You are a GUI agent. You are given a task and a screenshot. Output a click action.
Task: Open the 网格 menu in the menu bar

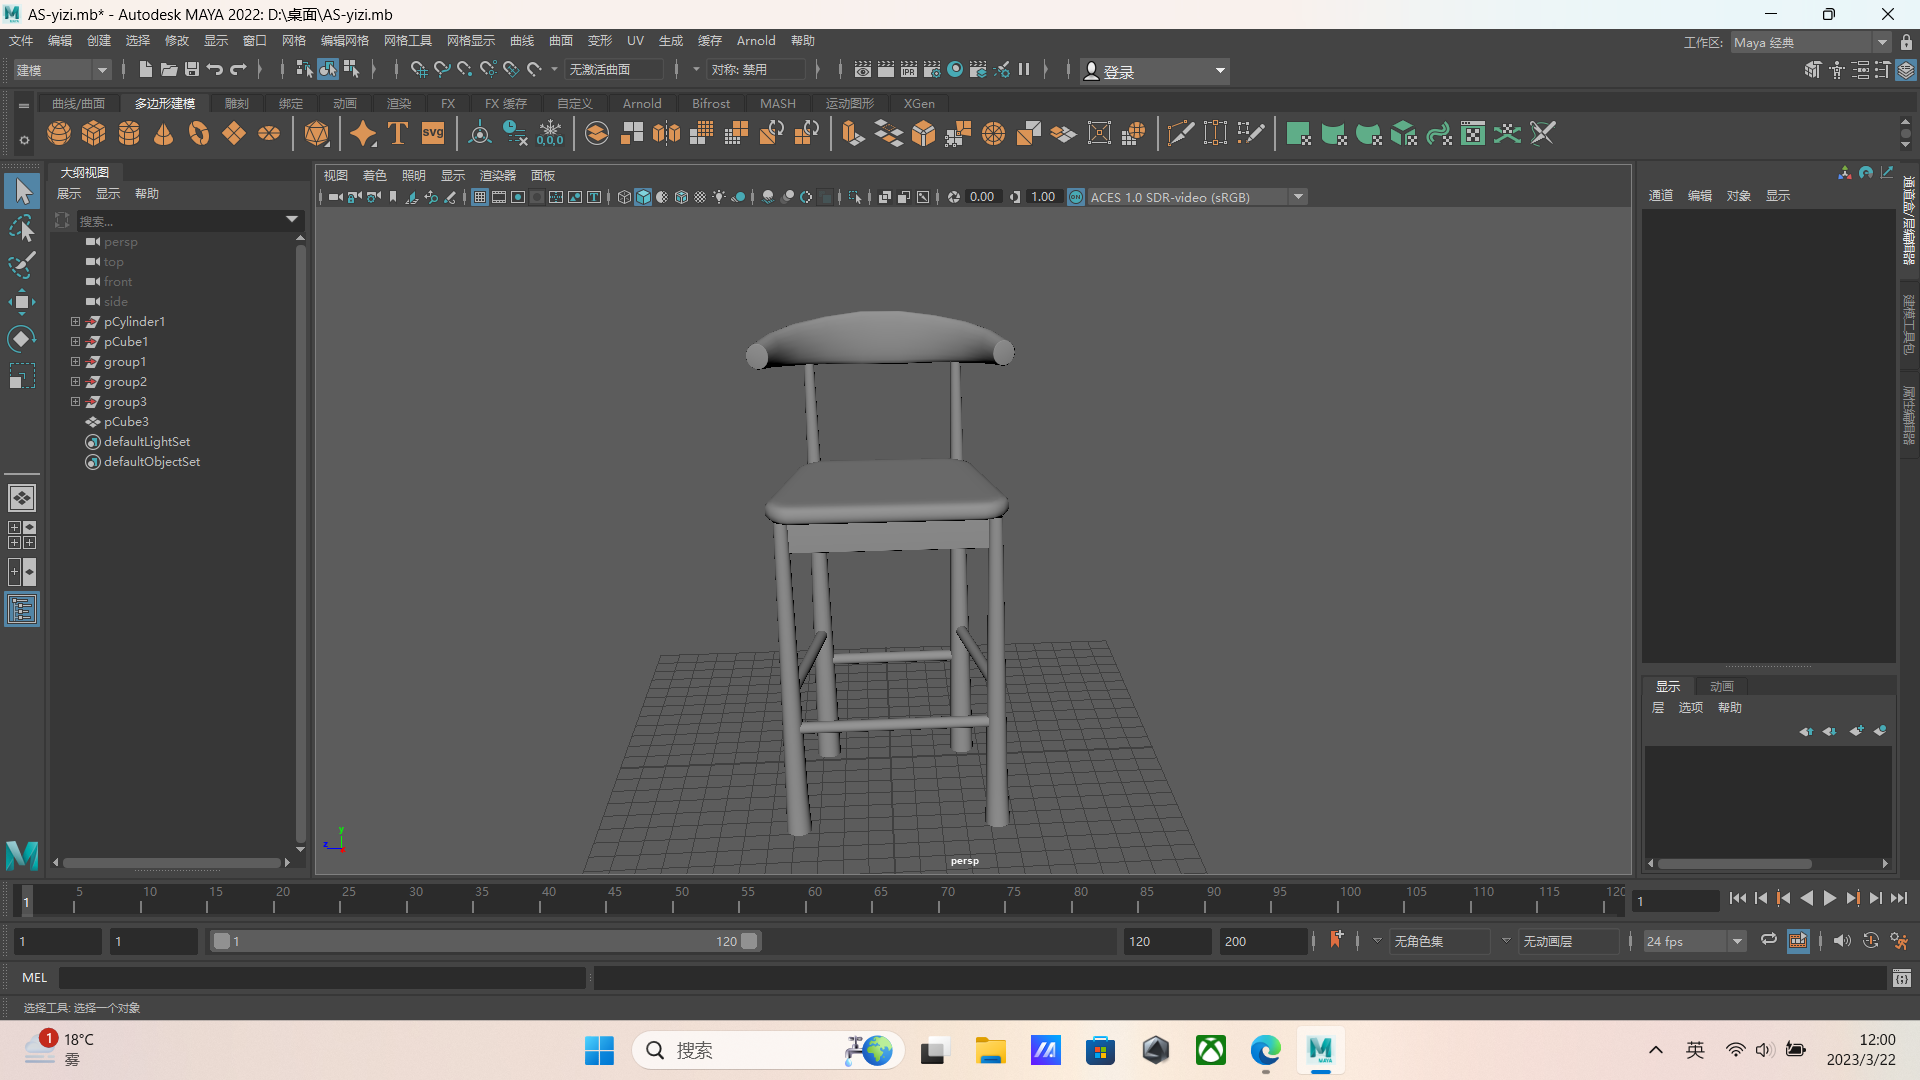[292, 41]
